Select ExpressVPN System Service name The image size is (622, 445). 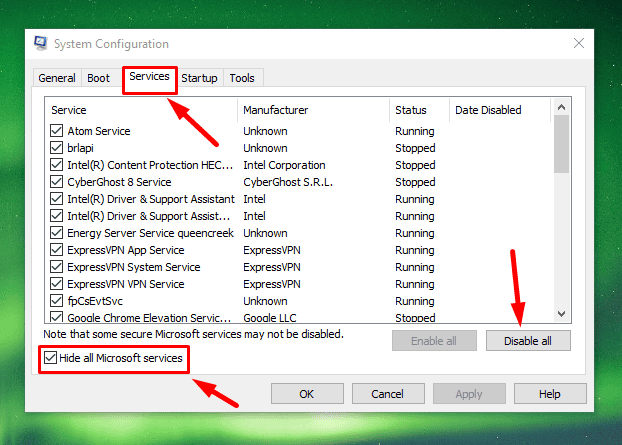pos(134,267)
